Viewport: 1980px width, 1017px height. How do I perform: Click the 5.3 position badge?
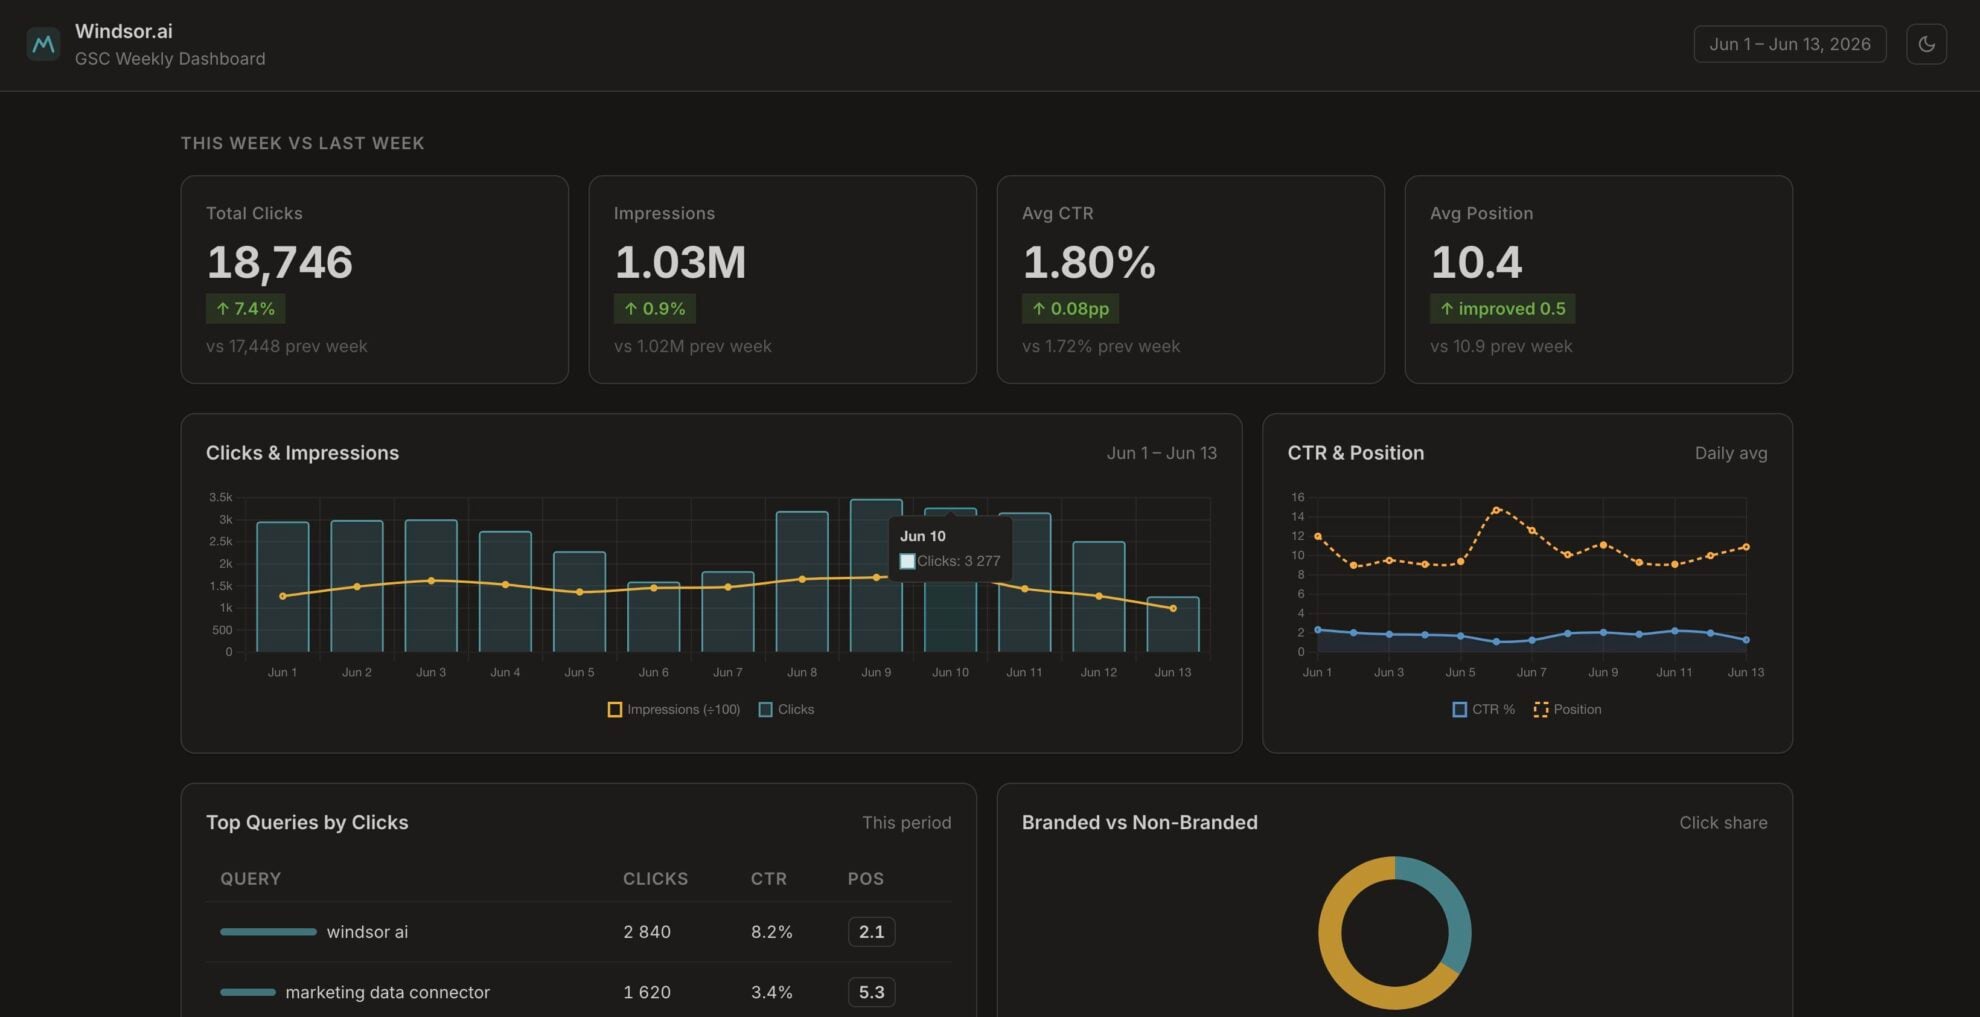[x=871, y=992]
